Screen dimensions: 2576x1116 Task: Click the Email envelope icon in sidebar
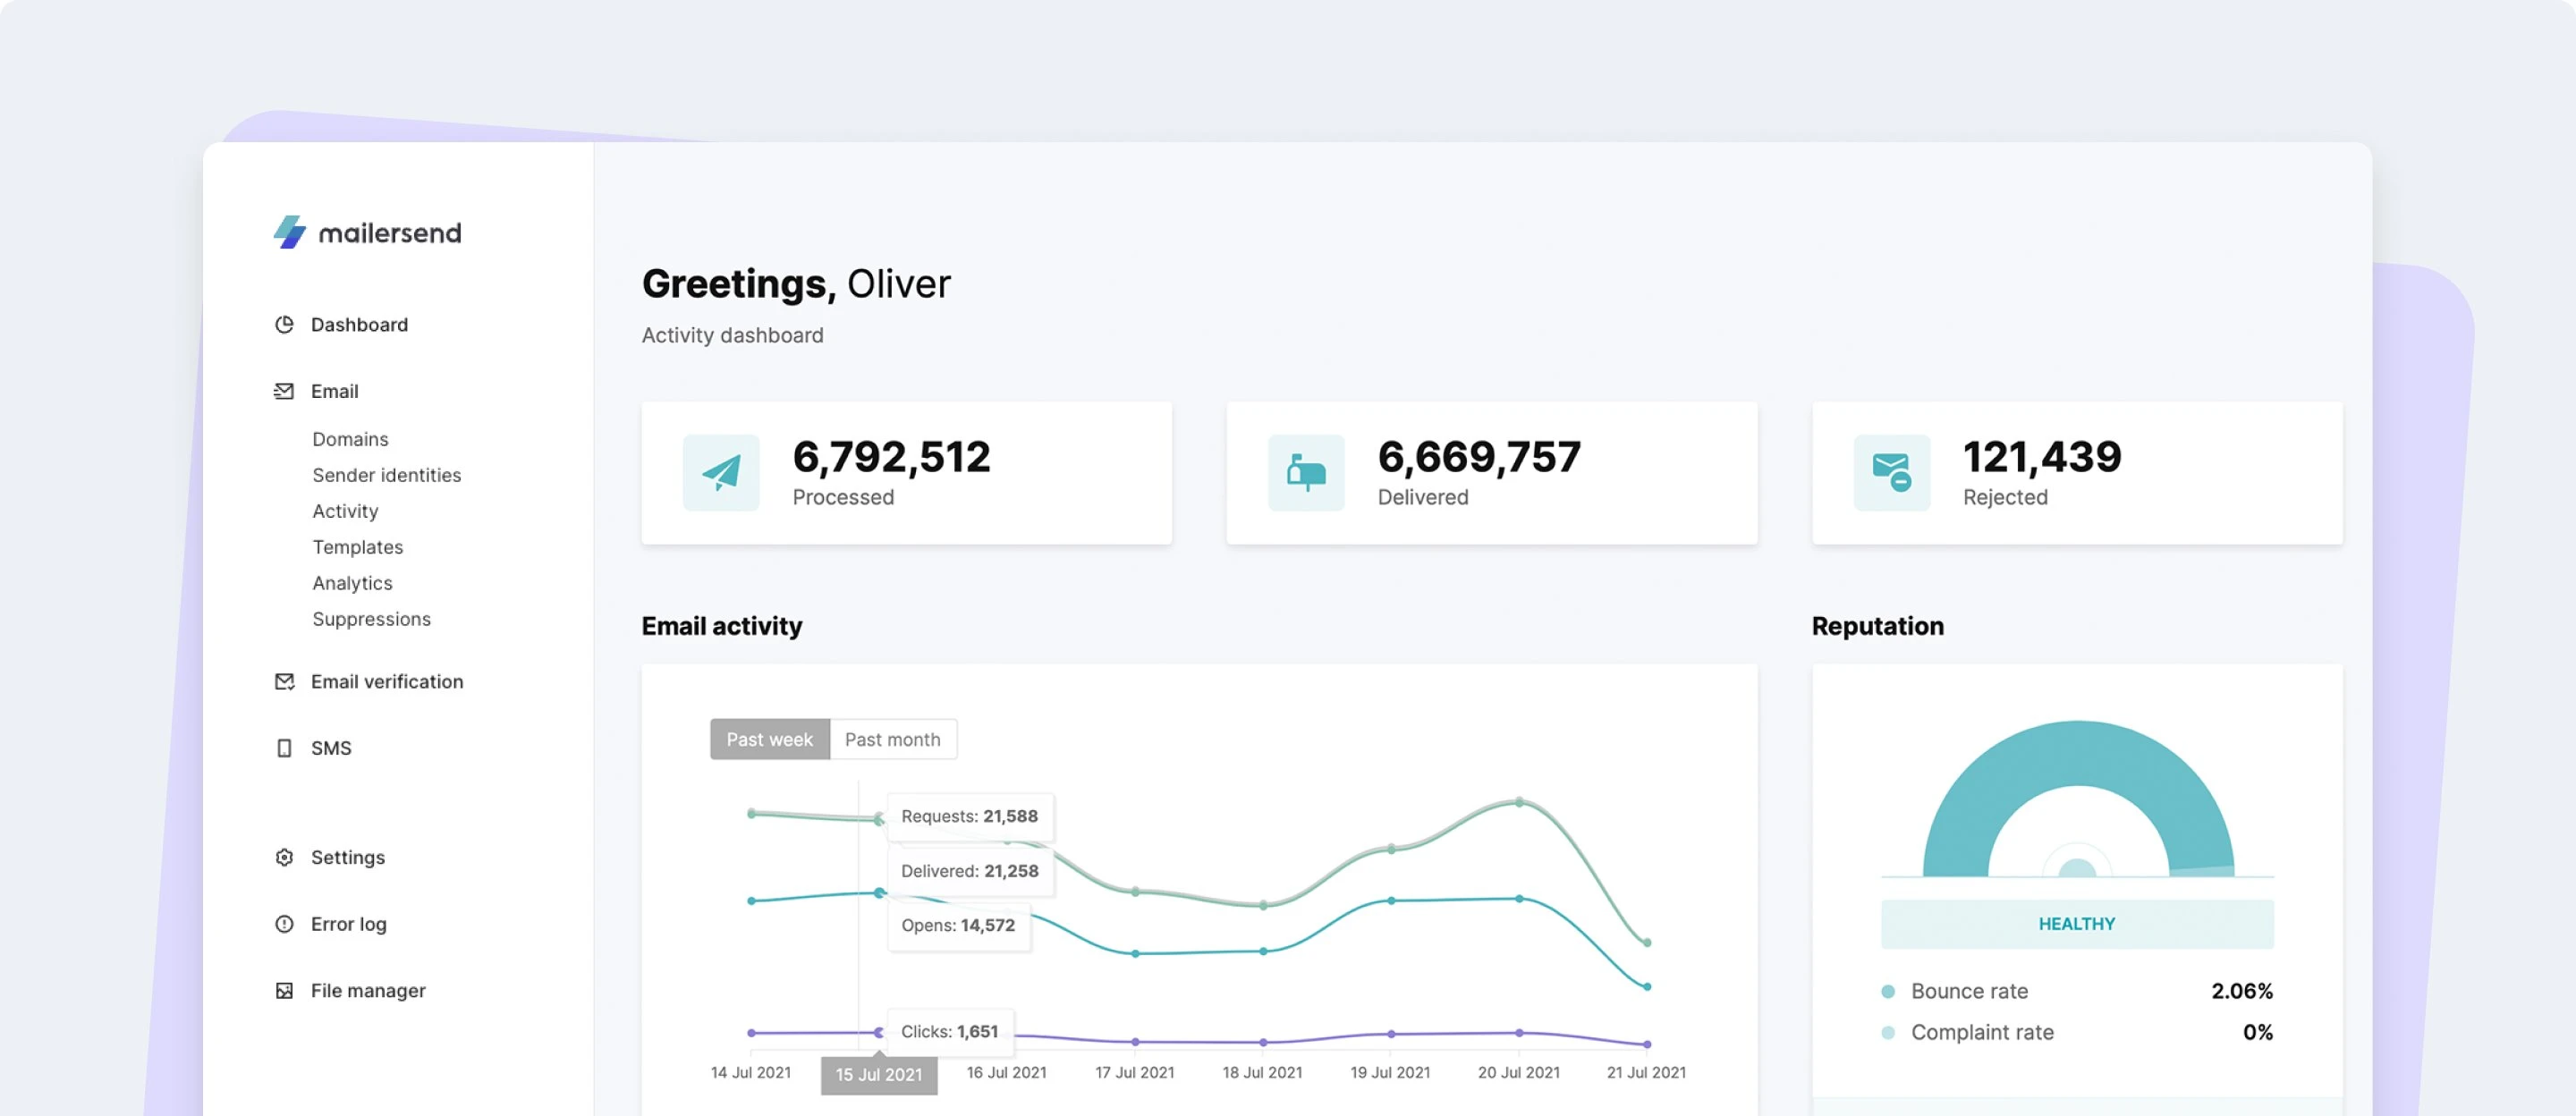[284, 391]
